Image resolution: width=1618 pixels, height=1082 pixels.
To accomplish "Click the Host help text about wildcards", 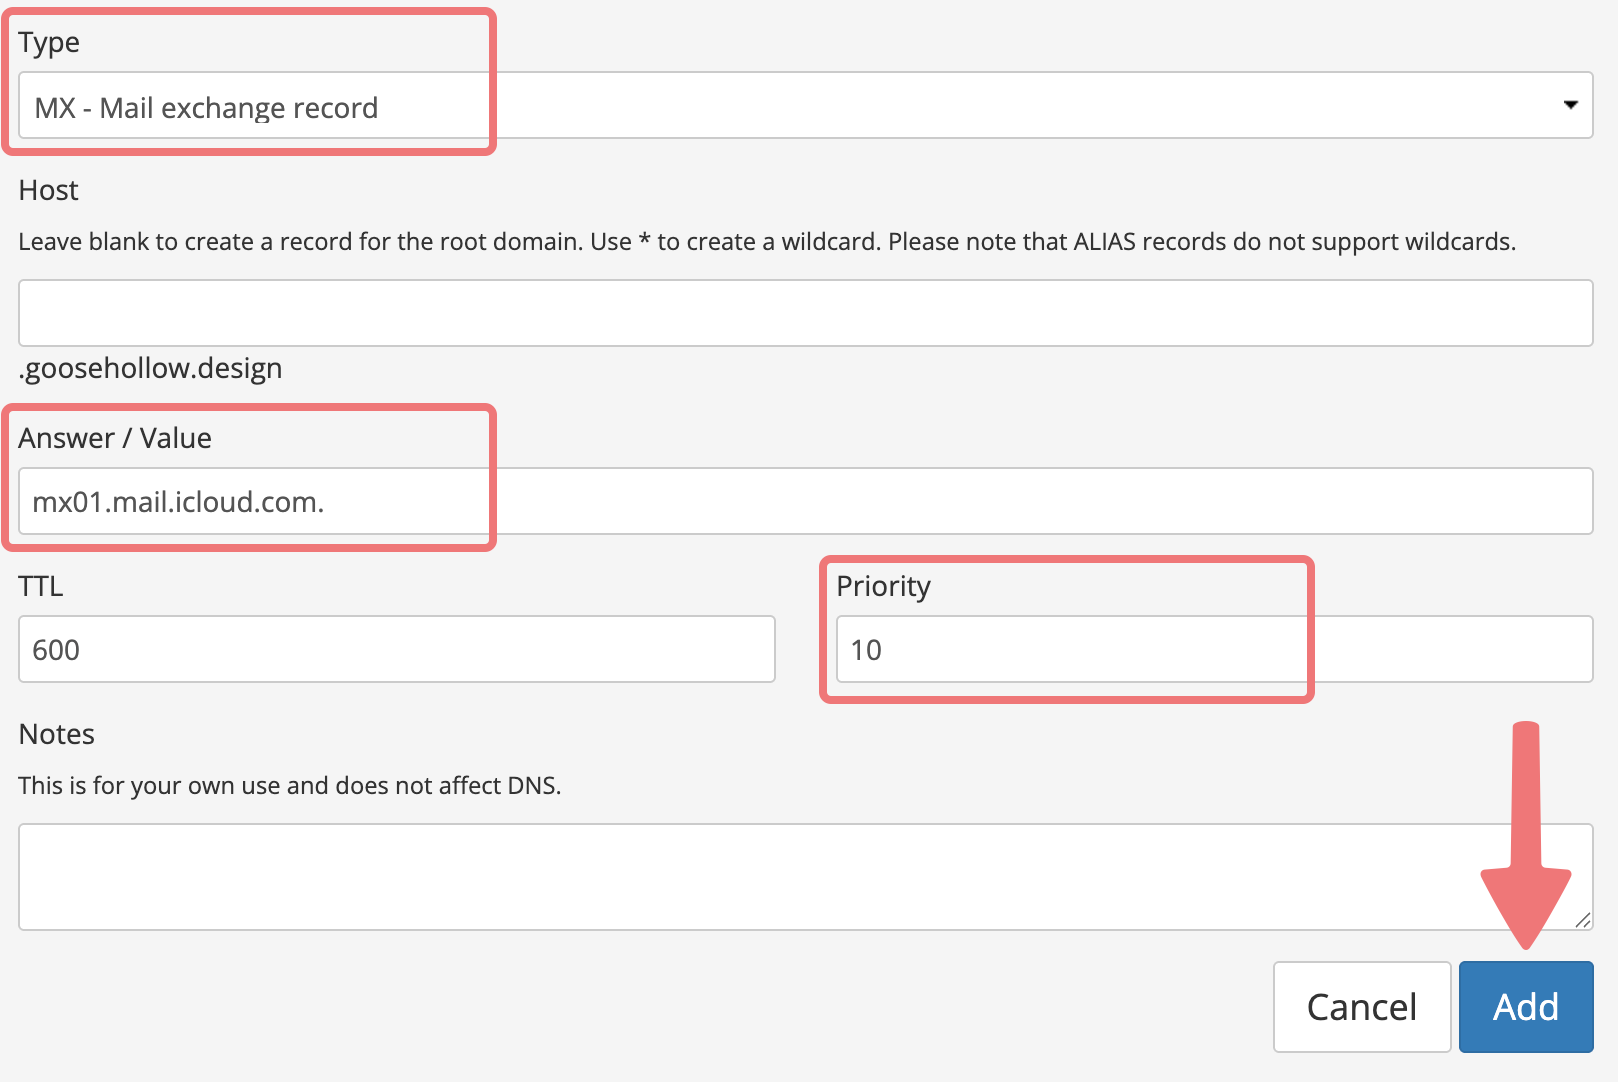I will [767, 242].
